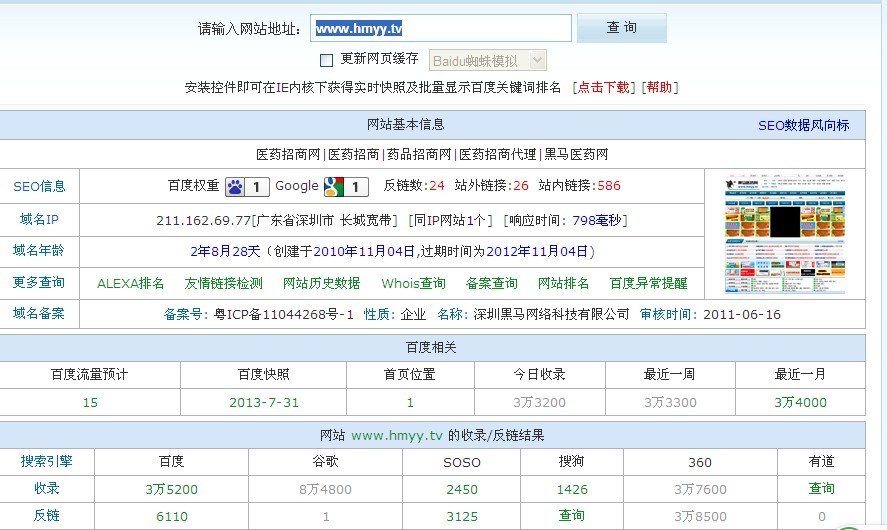The width and height of the screenshot is (887, 530).
Task: Click the review date 2011-06-16
Action: click(742, 314)
